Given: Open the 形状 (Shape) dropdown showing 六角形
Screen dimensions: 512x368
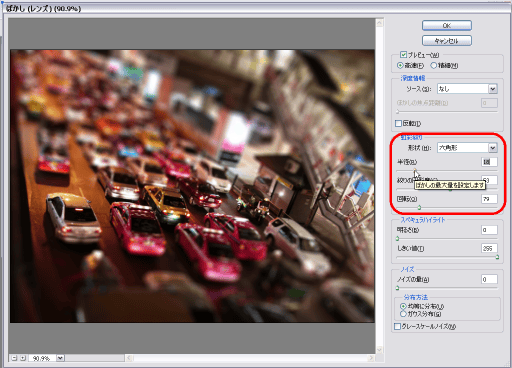Looking at the screenshot, I should [467, 147].
